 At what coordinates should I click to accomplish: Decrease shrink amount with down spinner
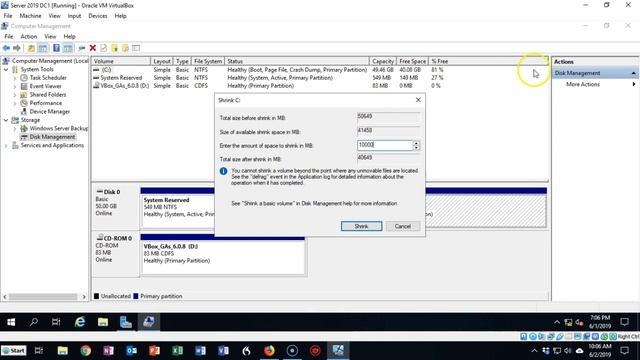[x=416, y=147]
